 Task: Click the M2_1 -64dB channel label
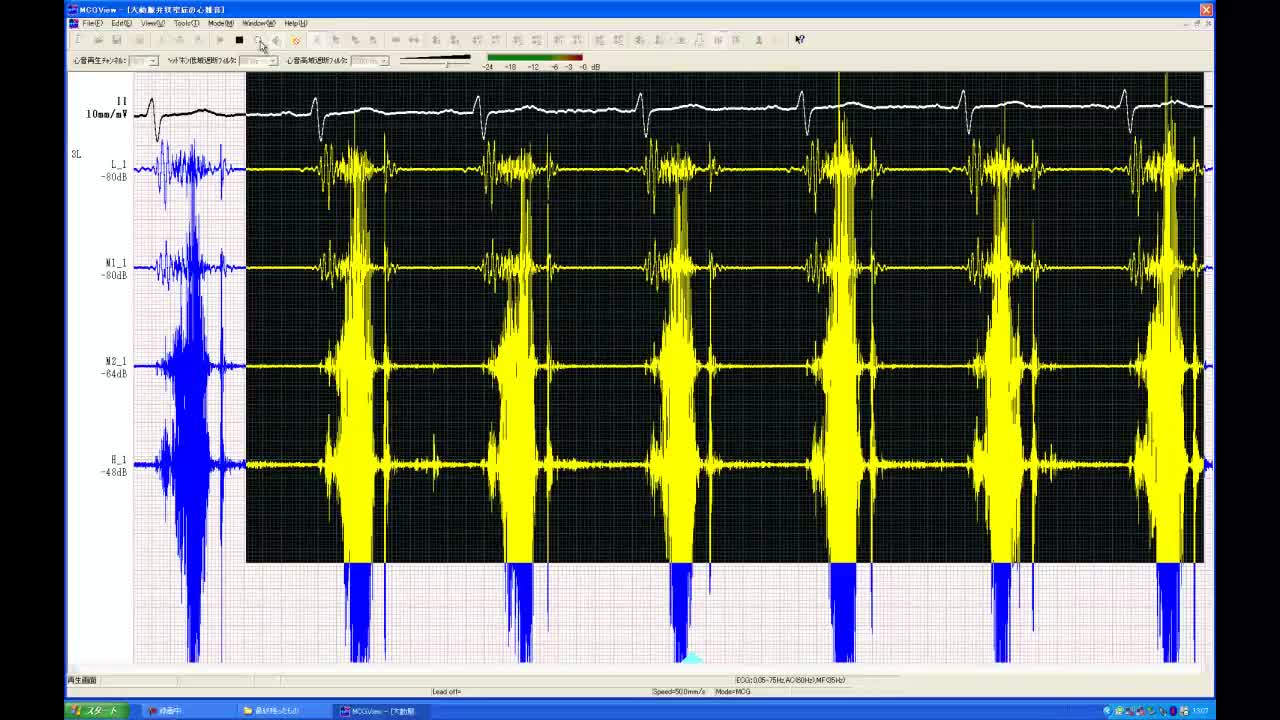click(x=117, y=368)
